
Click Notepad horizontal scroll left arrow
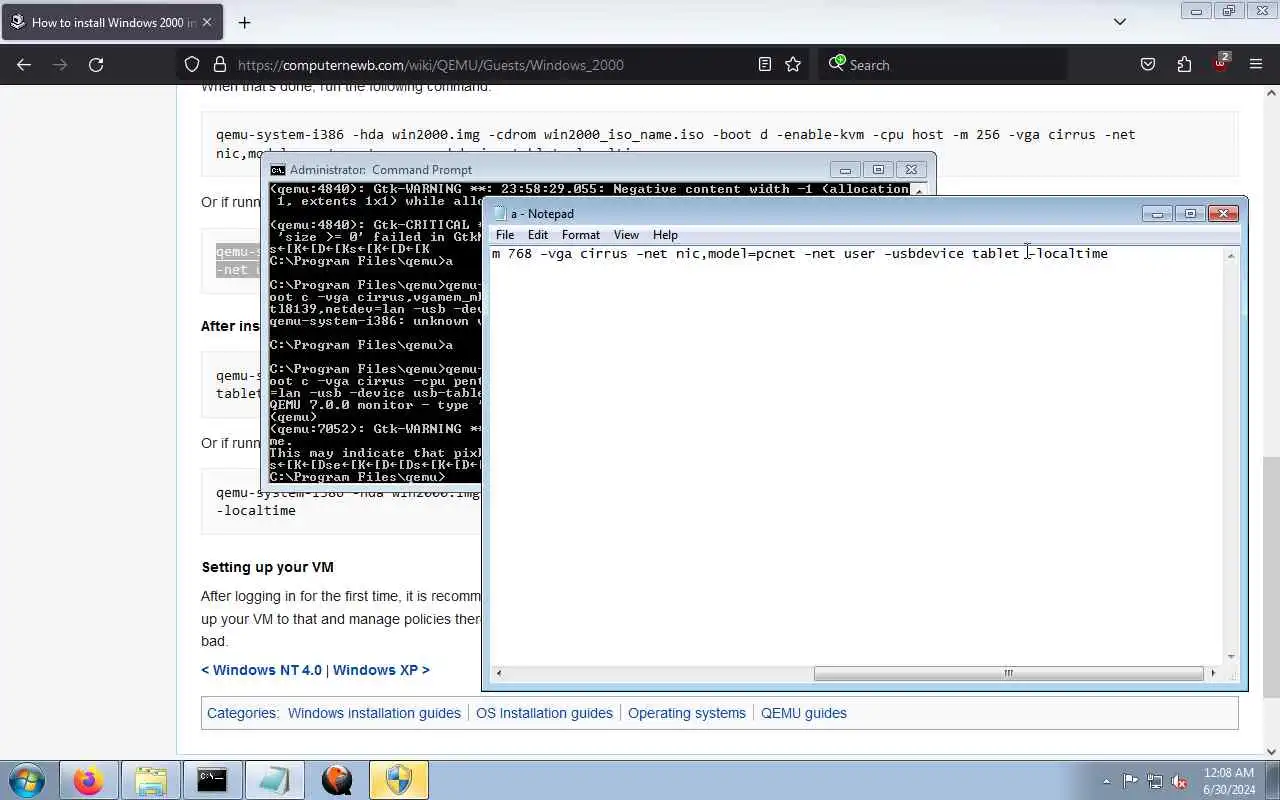coord(499,673)
